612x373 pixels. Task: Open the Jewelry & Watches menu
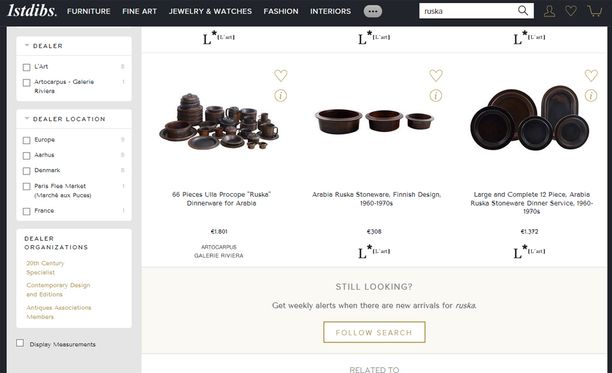point(210,11)
